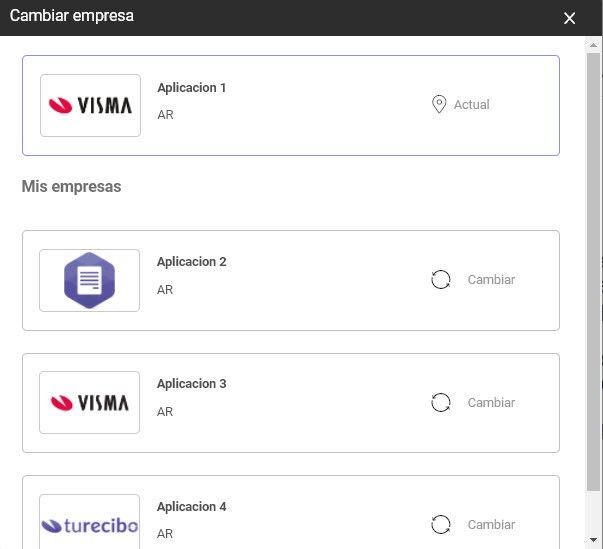This screenshot has height=549, width=603.
Task: Click the turecibo logo of Aplicacion 4
Action: click(90, 525)
